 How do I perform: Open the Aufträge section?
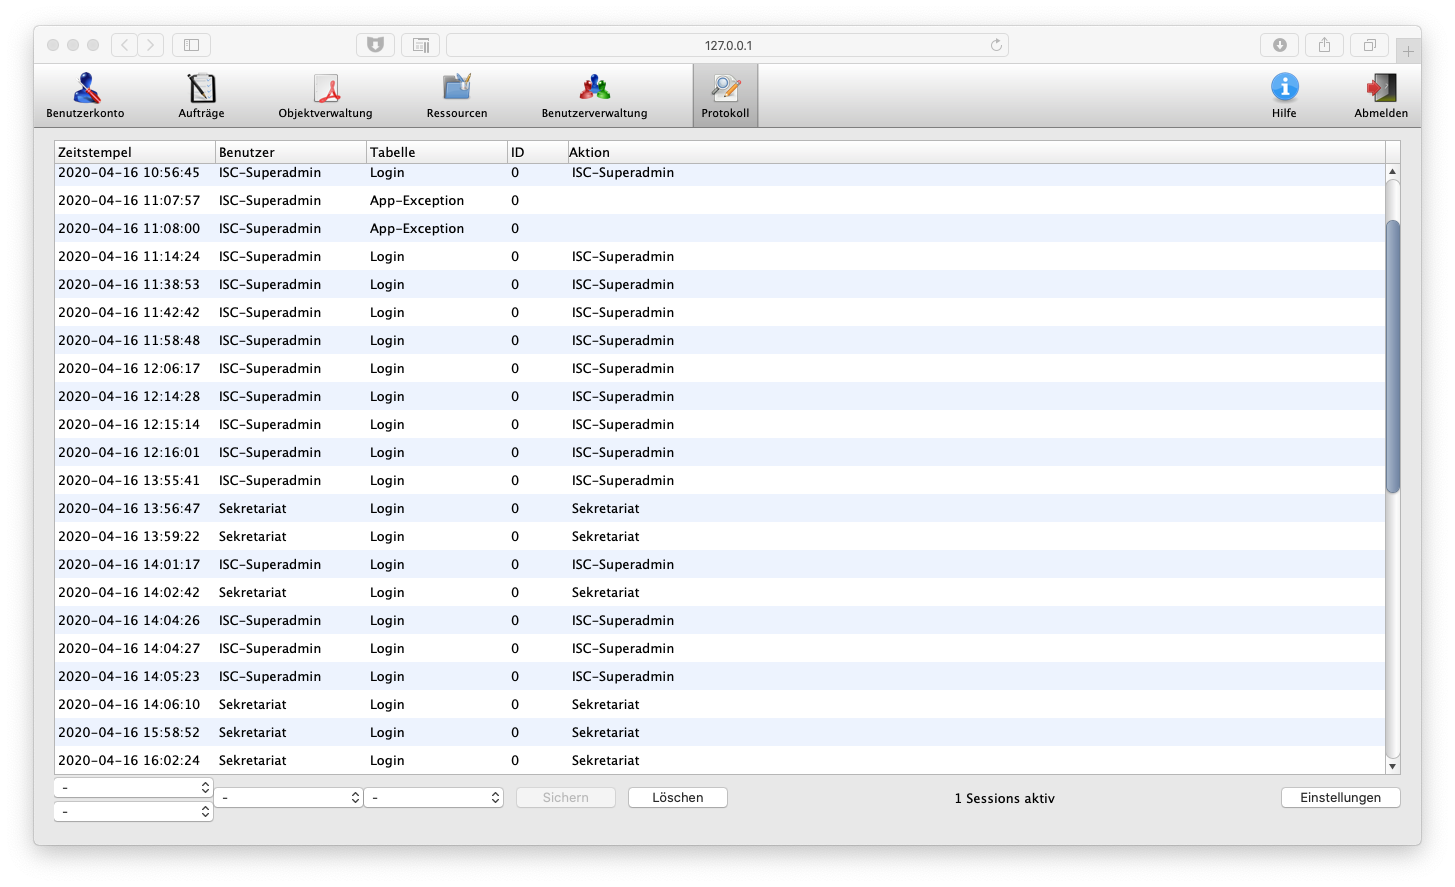(201, 96)
